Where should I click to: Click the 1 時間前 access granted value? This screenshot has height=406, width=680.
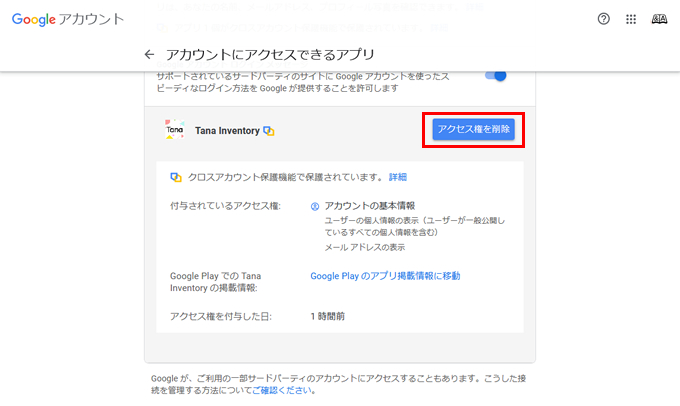click(327, 316)
